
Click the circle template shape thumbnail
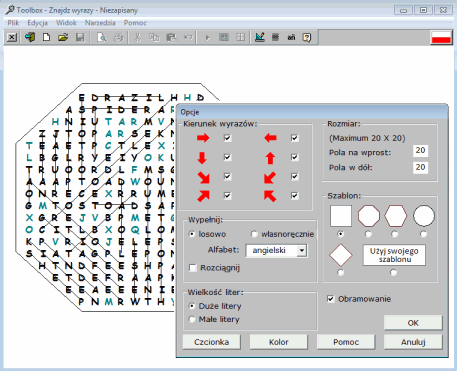click(x=424, y=216)
